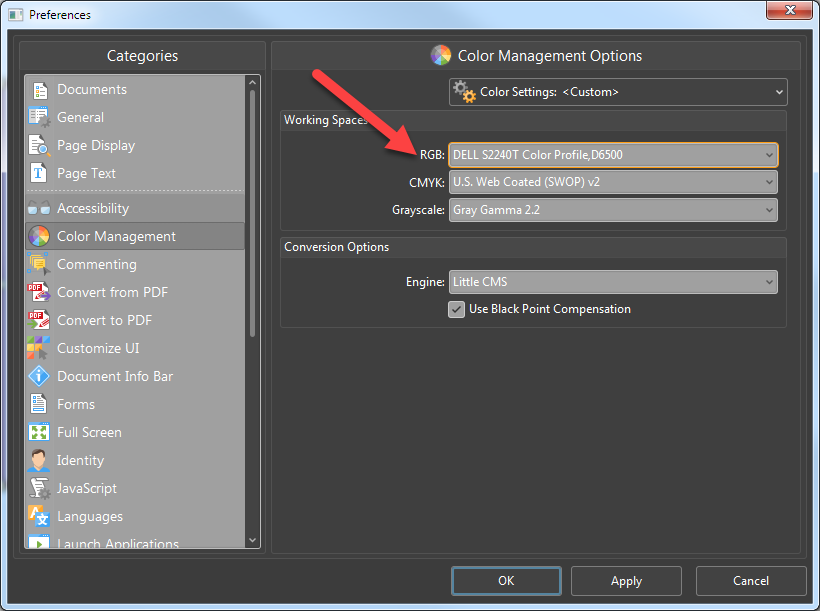Screen dimensions: 820x611
Task: Click the Full Screen arrows icon
Action: click(39, 432)
